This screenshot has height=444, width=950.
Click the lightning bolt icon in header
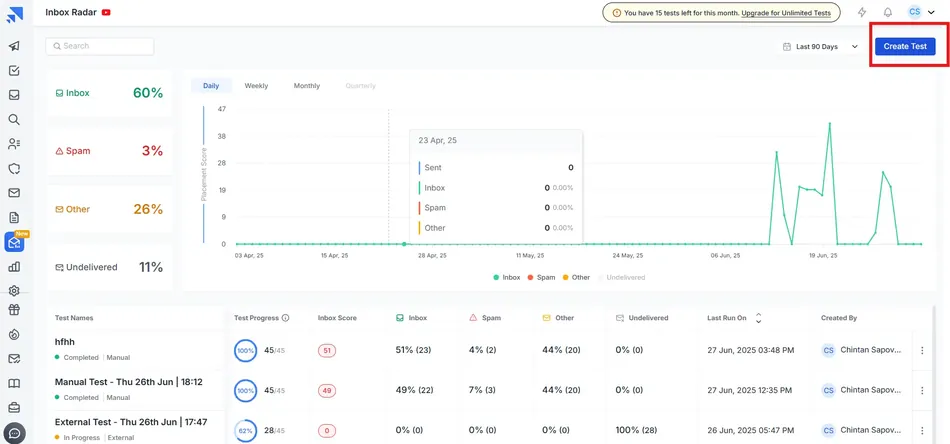[x=862, y=12]
